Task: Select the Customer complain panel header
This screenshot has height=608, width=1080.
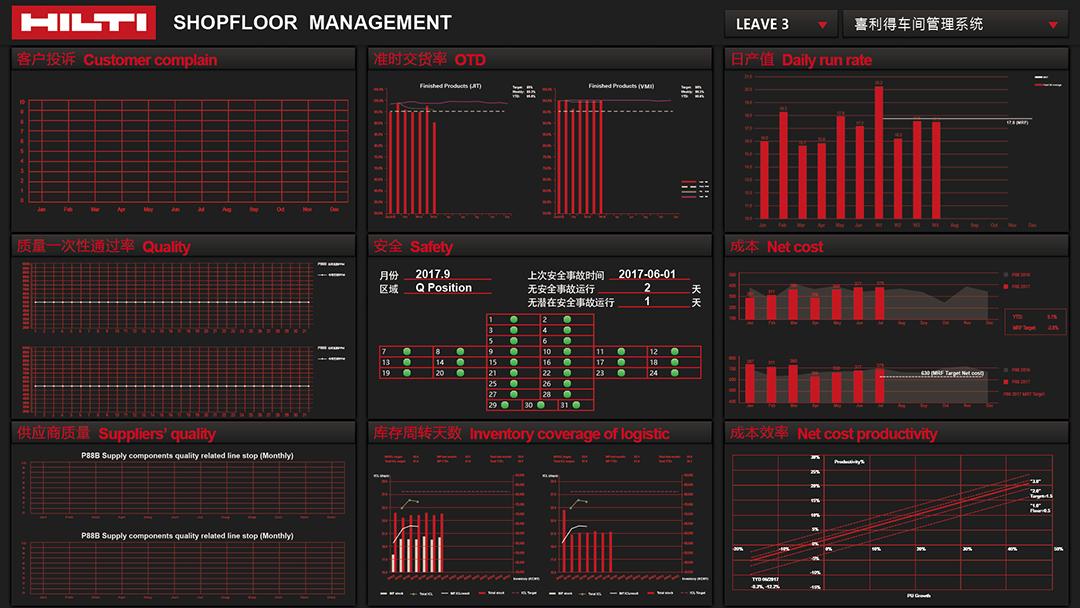Action: (183, 59)
